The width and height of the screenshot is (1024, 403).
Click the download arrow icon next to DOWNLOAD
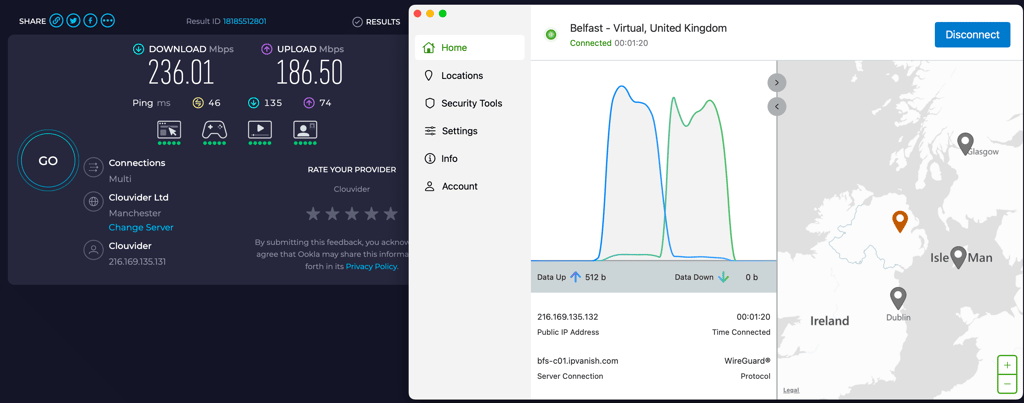(138, 49)
